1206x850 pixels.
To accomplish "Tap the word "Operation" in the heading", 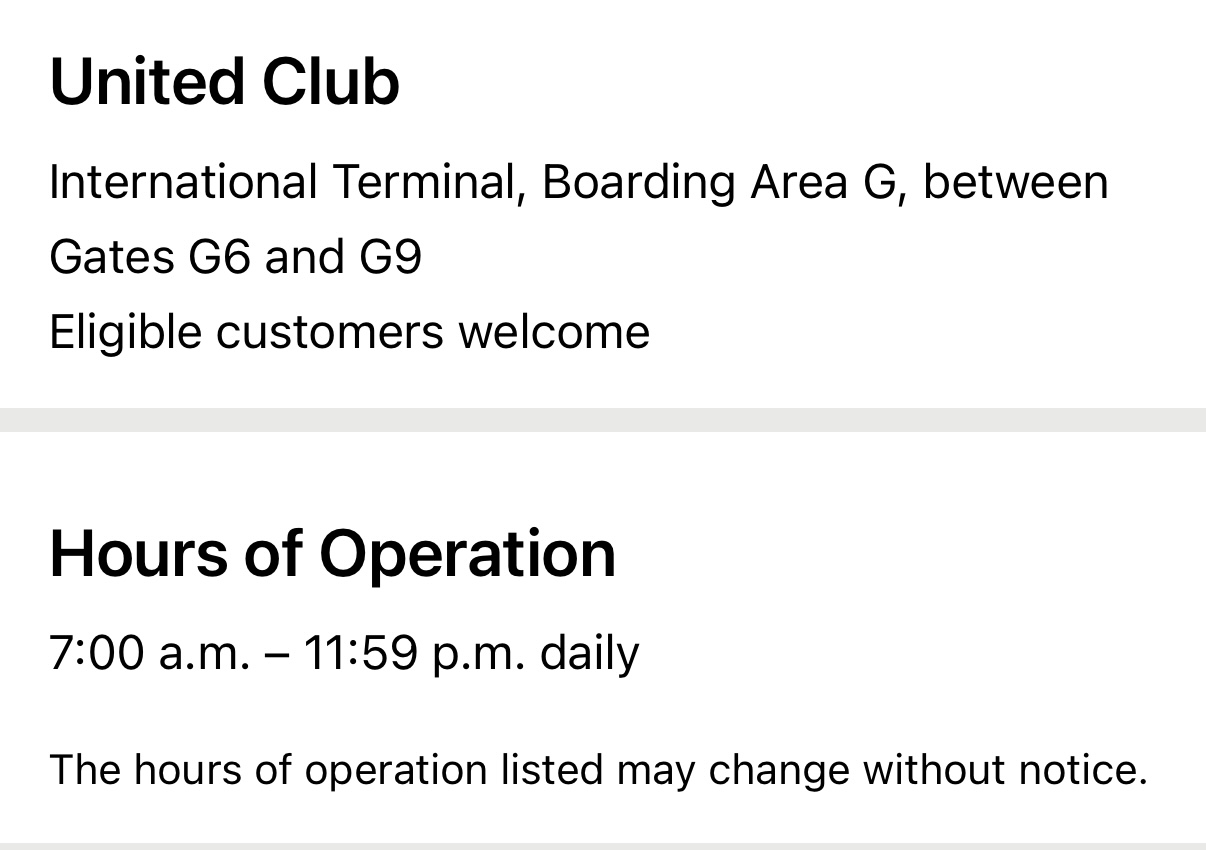I will (x=467, y=554).
